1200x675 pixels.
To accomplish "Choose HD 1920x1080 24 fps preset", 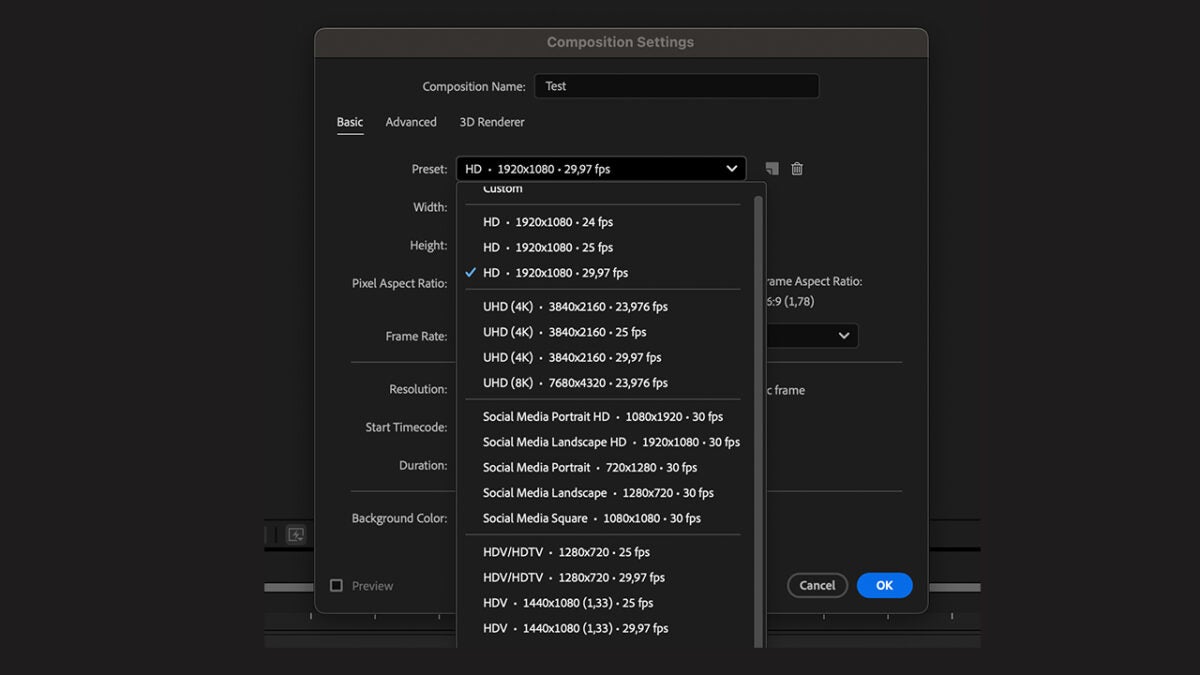I will [x=548, y=222].
